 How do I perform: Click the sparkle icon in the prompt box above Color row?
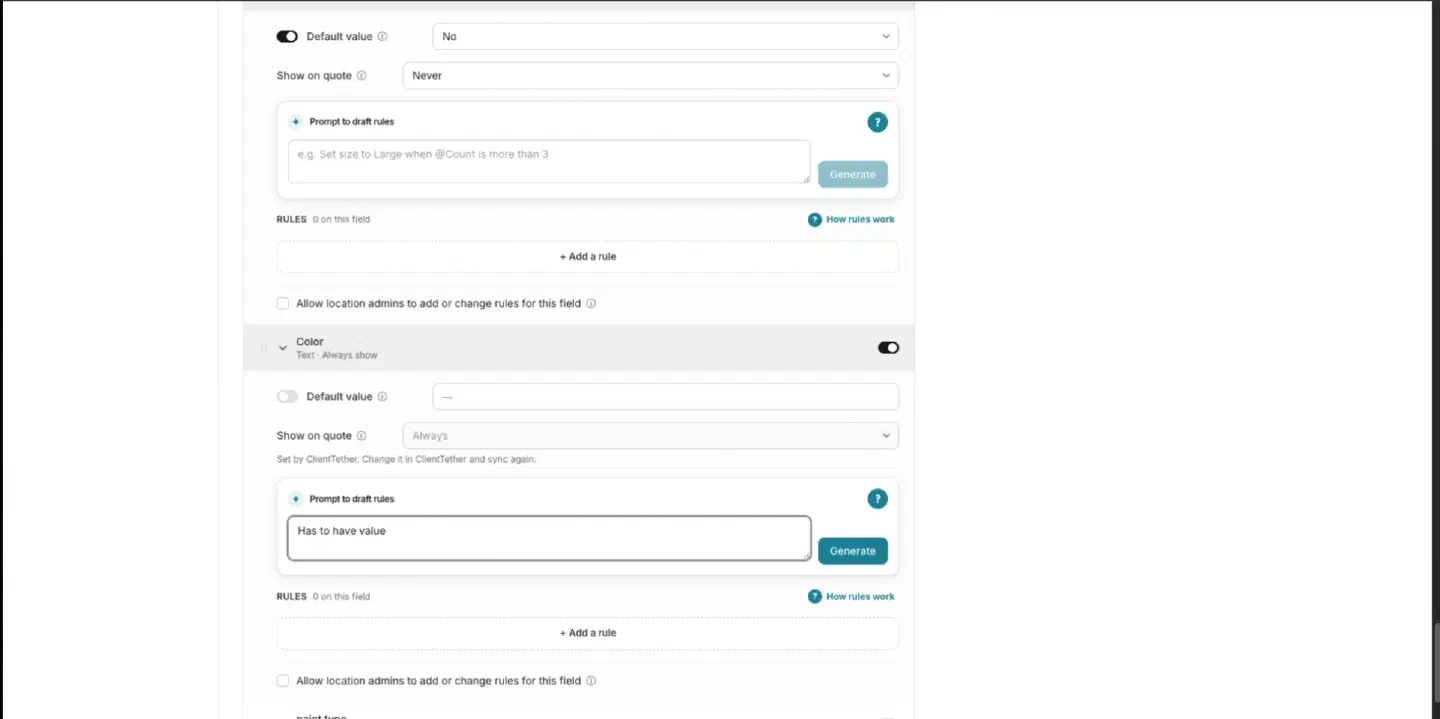[296, 122]
